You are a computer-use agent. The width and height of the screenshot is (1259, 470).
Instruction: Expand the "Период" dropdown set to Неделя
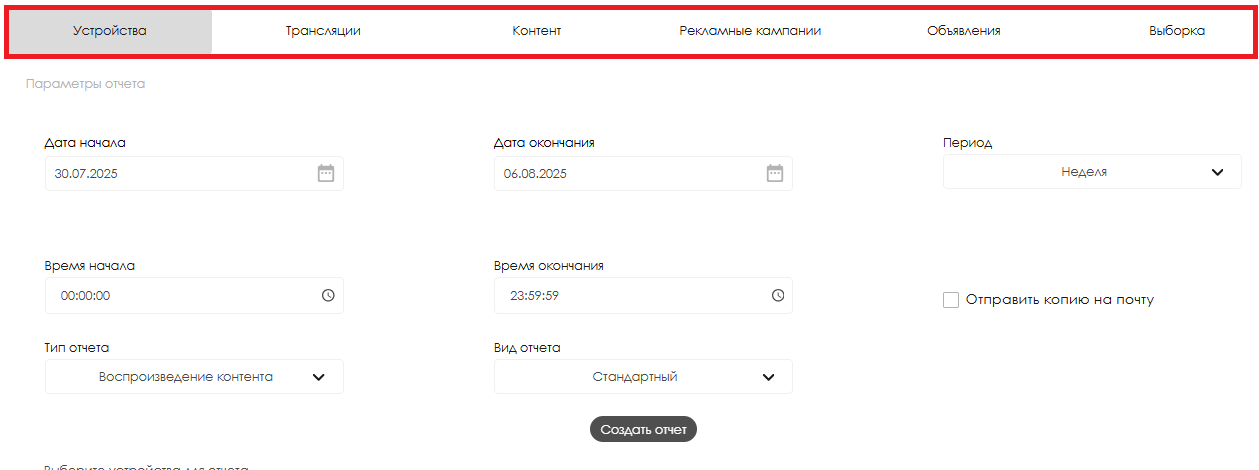tap(1092, 172)
